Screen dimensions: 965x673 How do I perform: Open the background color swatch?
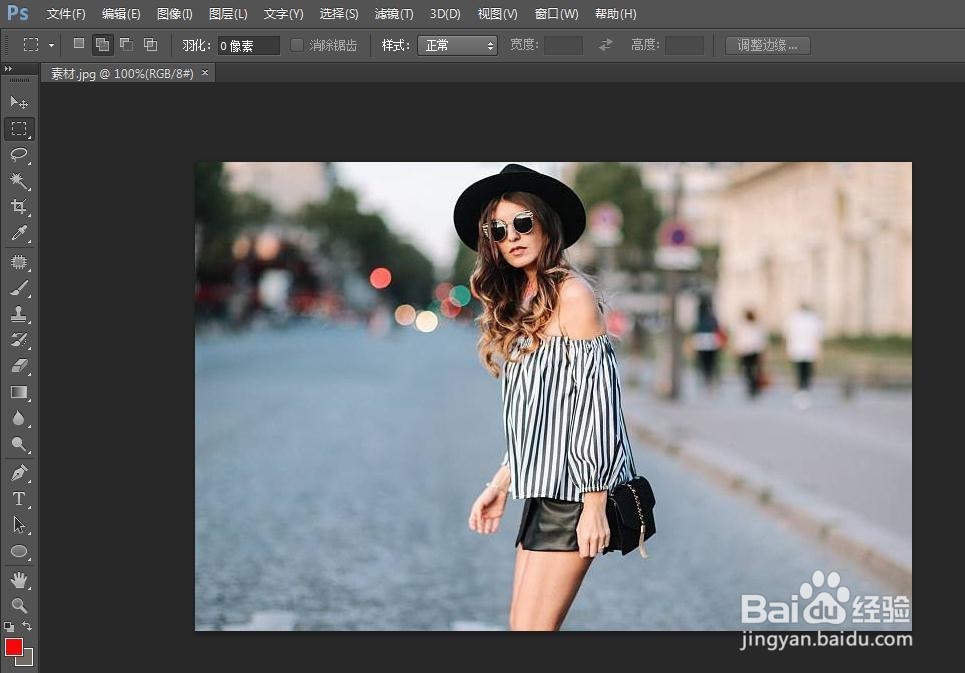27,659
